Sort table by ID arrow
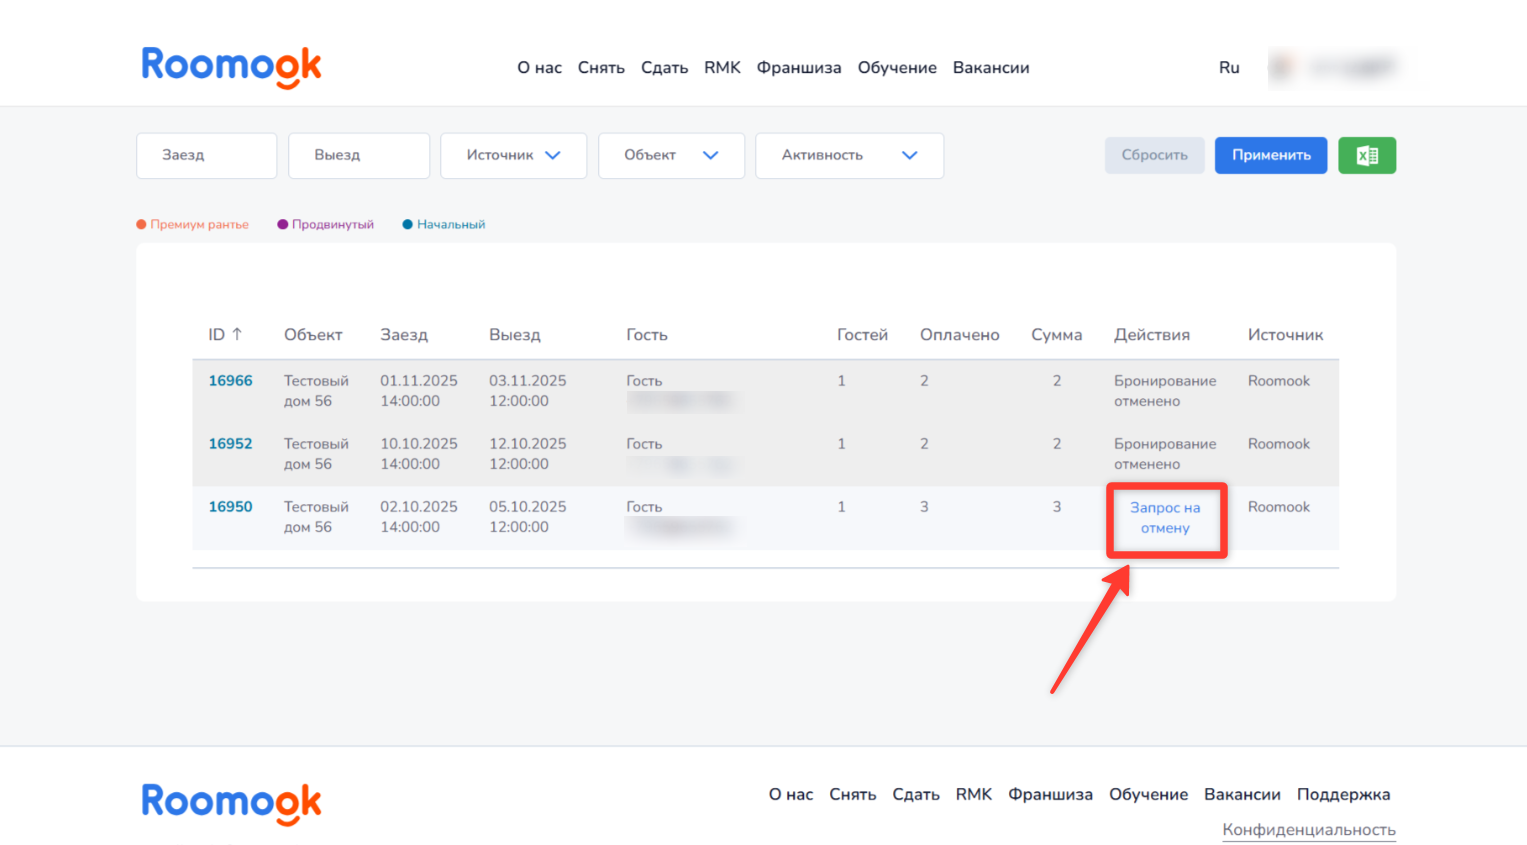Screen dimensions: 1527x845 [237, 334]
